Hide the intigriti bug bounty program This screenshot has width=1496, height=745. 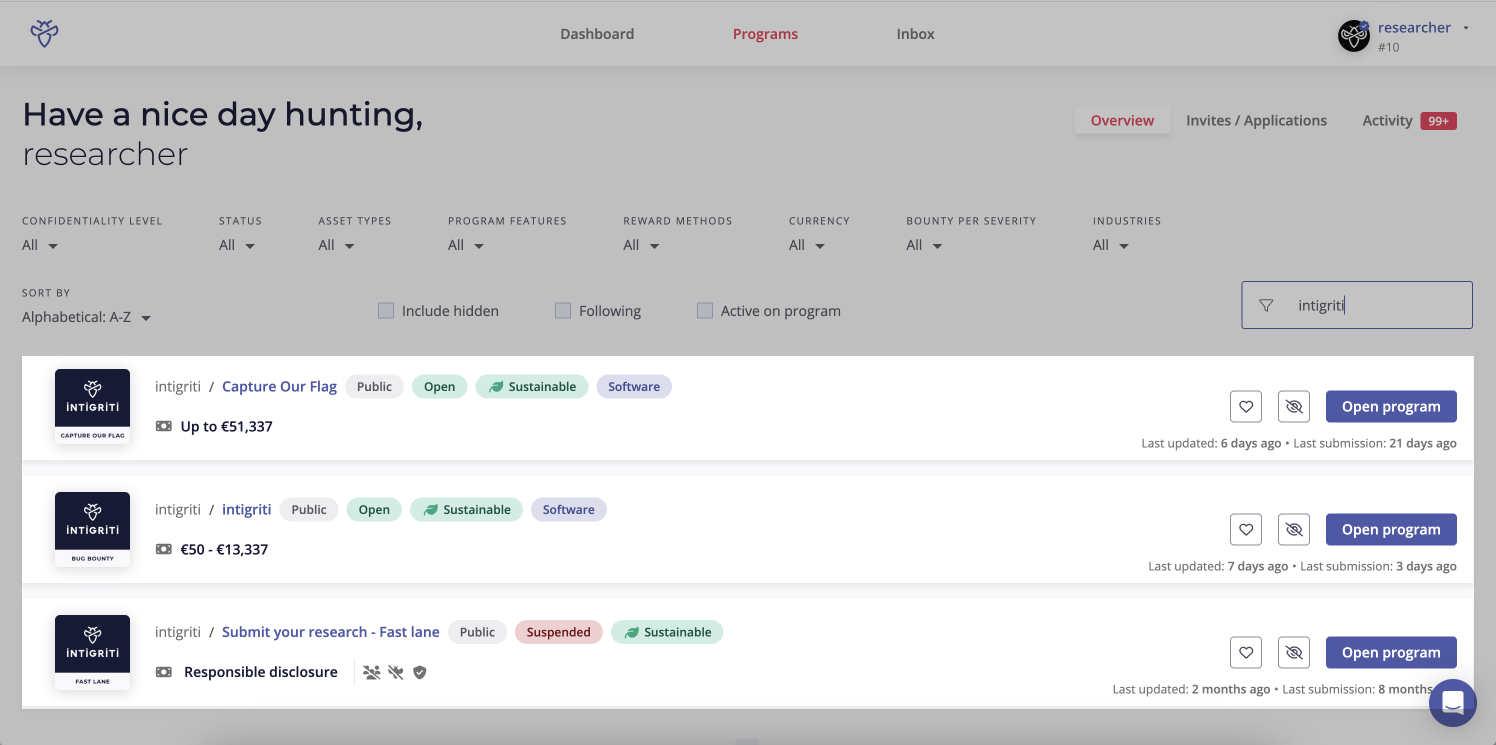click(x=1294, y=530)
